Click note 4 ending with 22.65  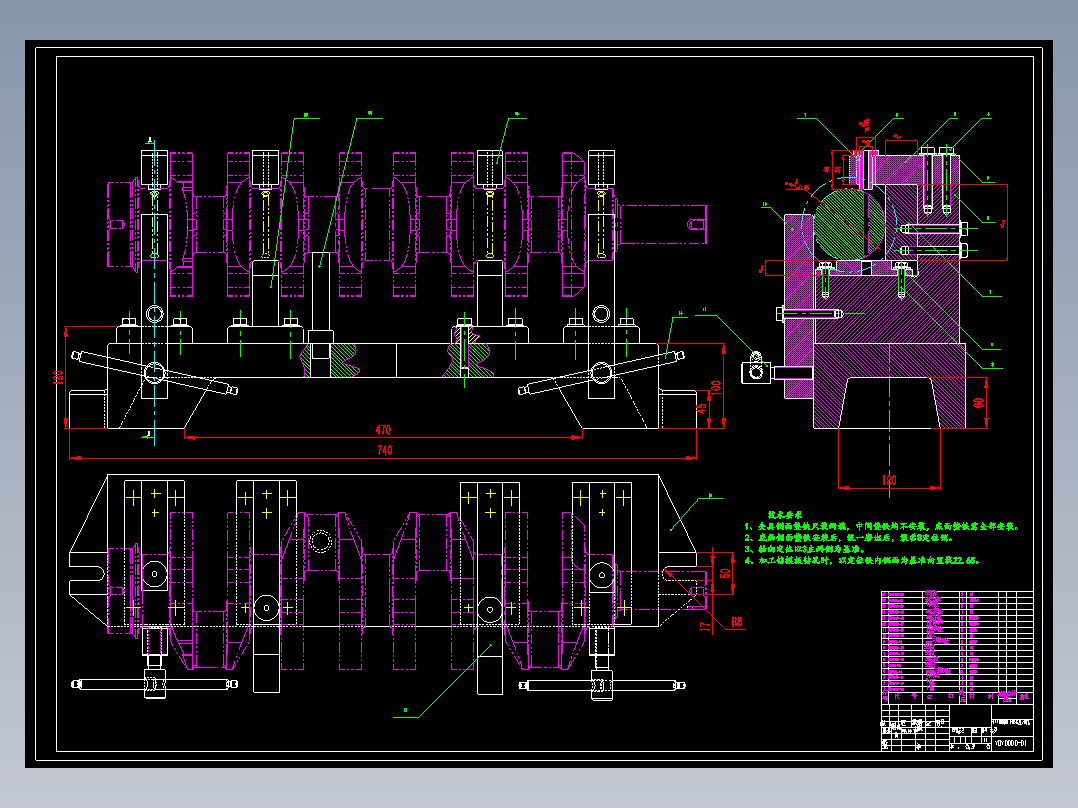coord(863,560)
